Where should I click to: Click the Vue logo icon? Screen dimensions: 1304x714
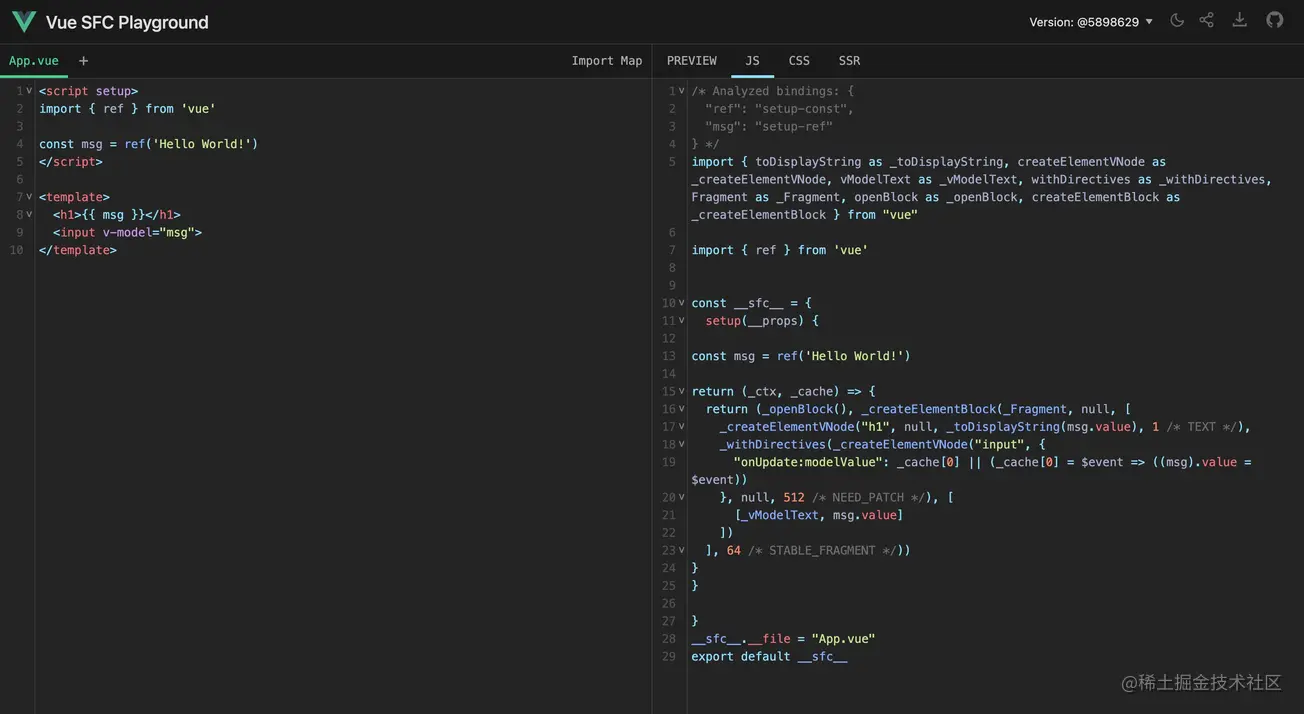point(24,22)
